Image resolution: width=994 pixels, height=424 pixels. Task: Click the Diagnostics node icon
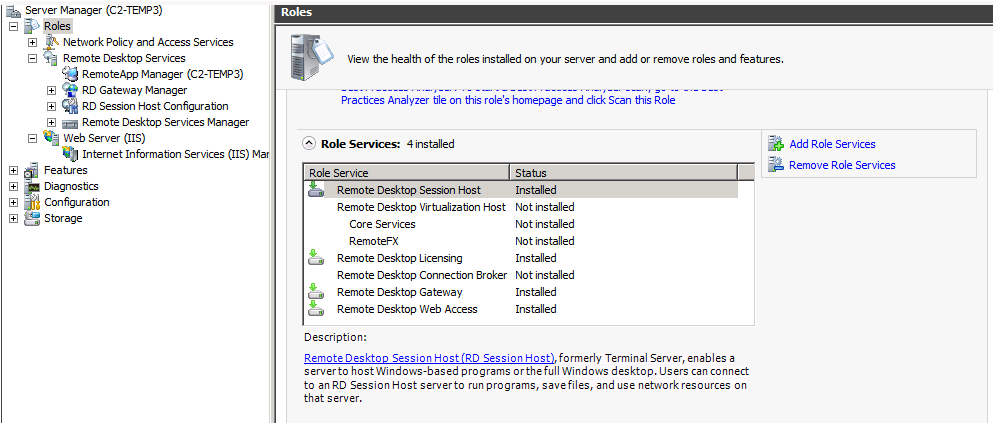click(x=32, y=186)
